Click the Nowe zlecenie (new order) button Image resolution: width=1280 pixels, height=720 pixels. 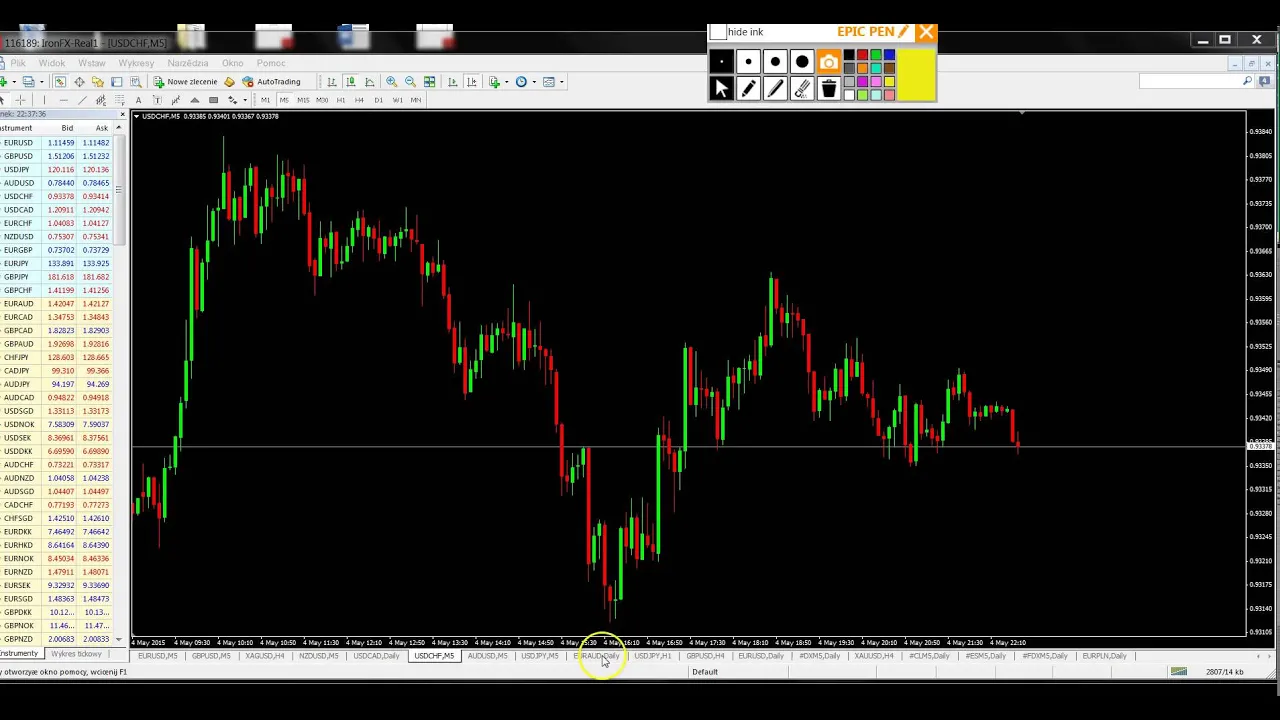coord(185,82)
